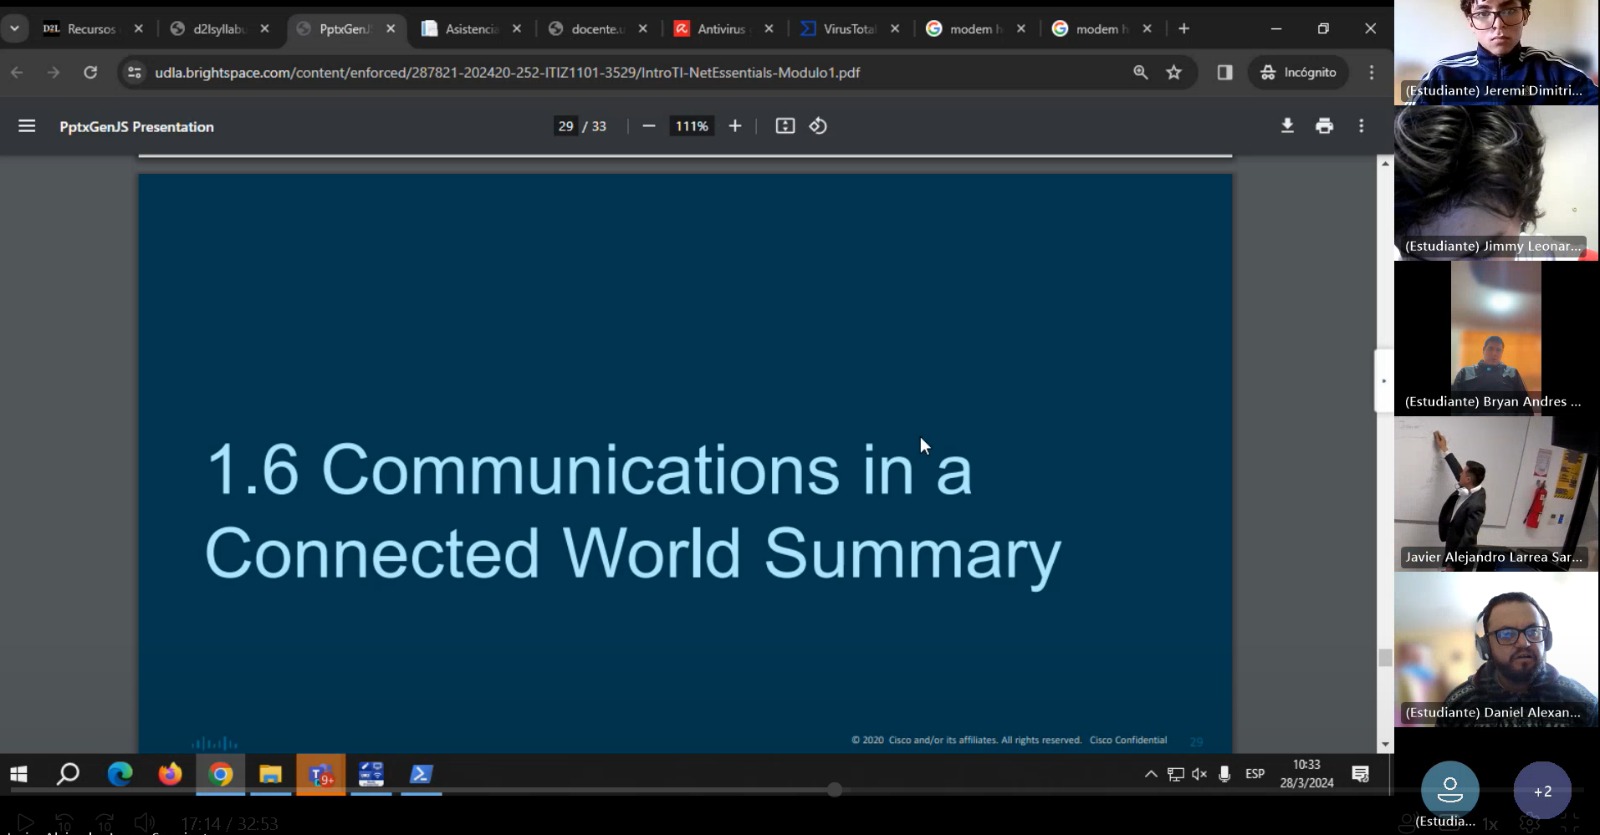This screenshot has width=1600, height=835.
Task: Bookmark this page with the star
Action: 1174,72
